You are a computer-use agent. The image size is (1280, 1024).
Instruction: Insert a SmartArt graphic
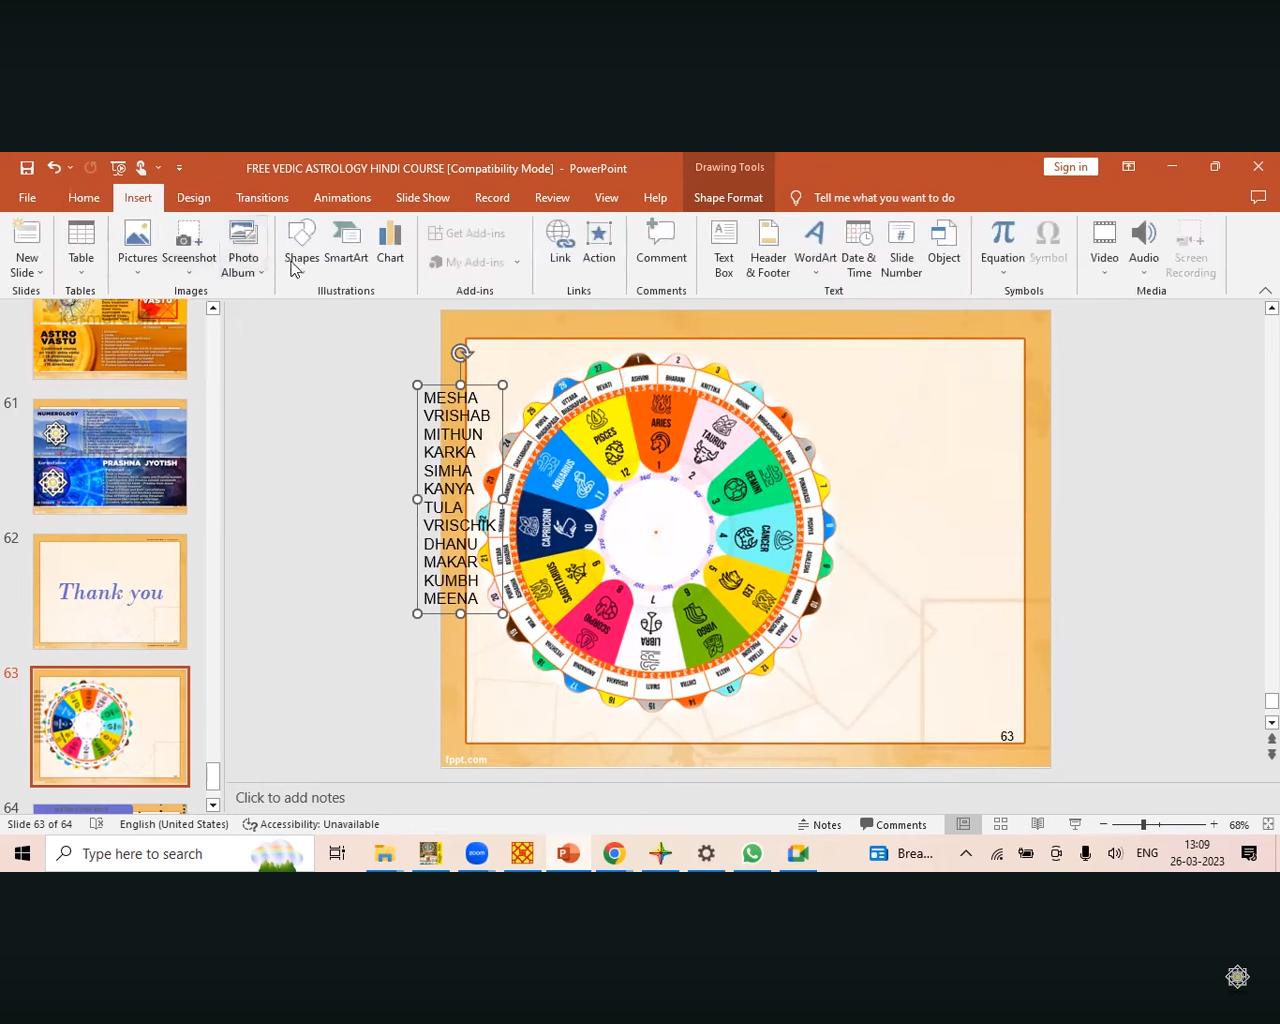pos(346,243)
